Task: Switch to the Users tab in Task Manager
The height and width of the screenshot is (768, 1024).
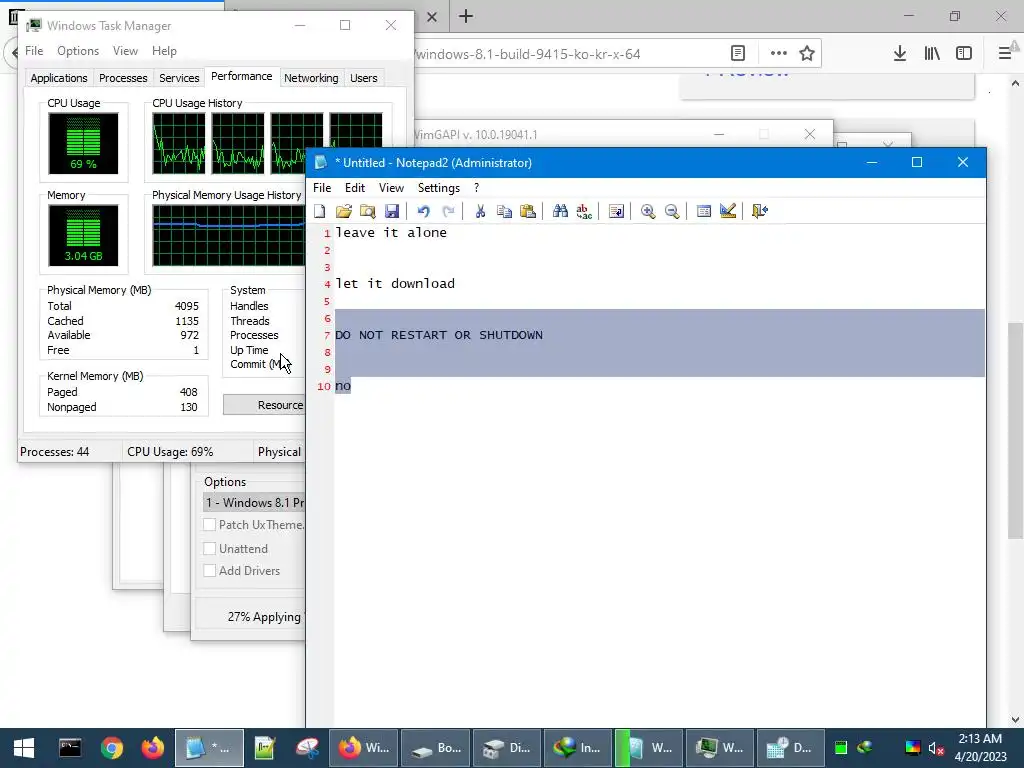Action: pyautogui.click(x=364, y=78)
